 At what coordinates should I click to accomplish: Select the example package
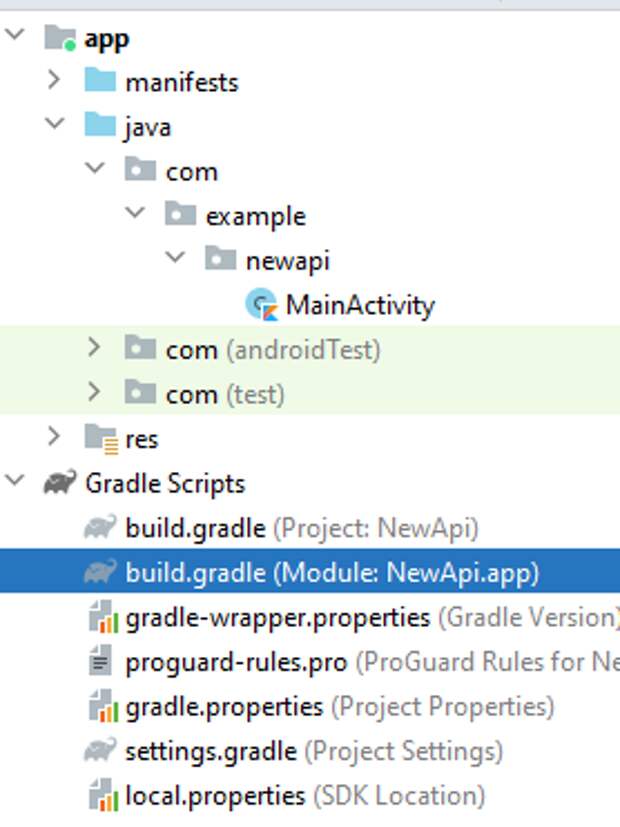point(255,216)
